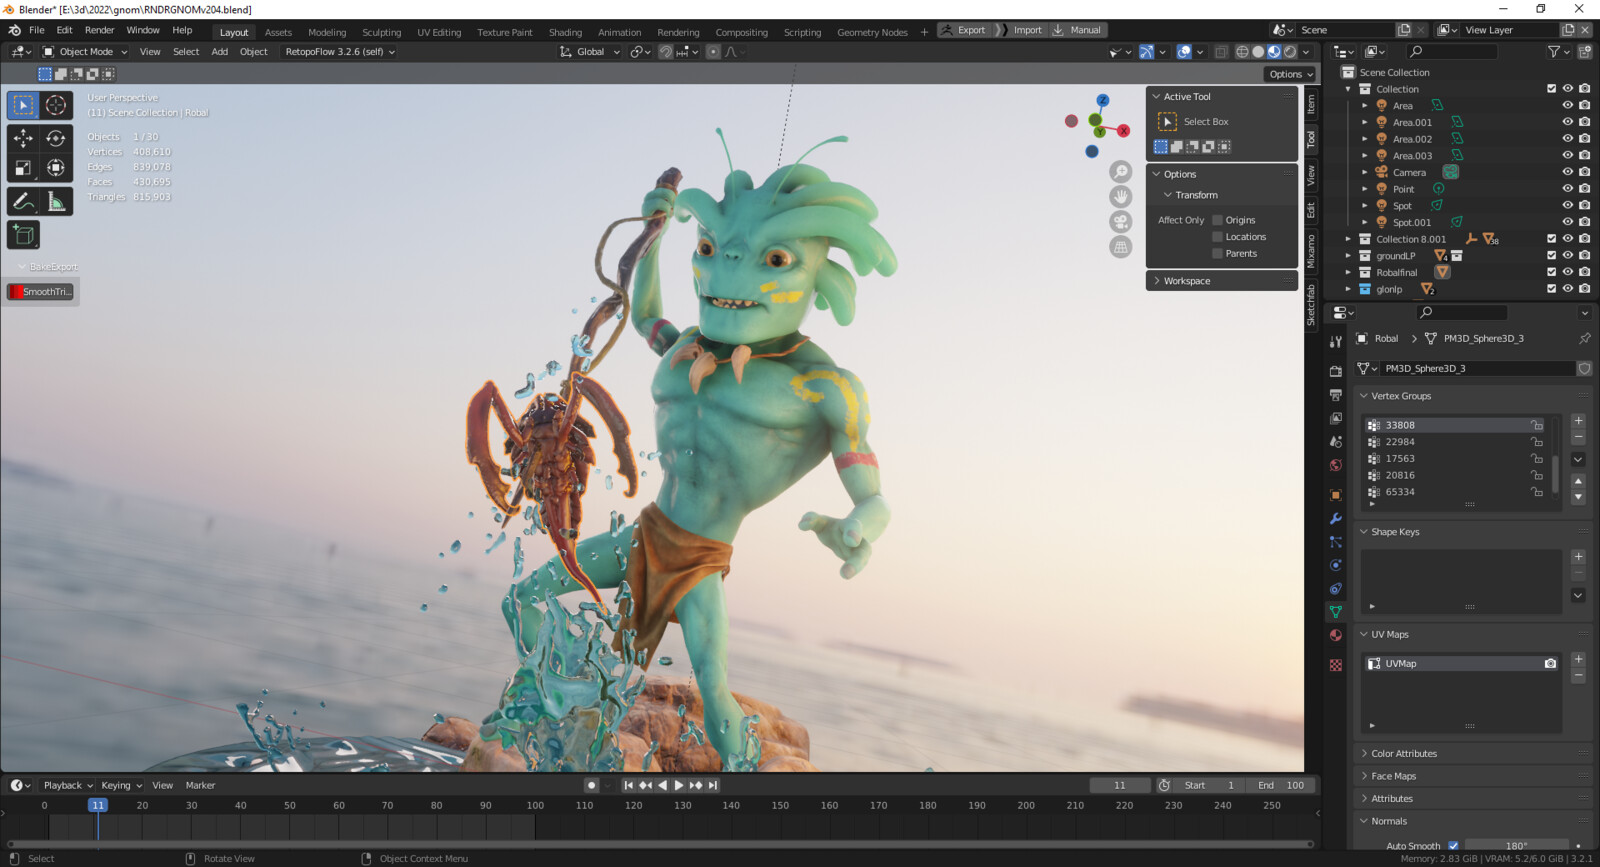Jump to timeline end frame
The height and width of the screenshot is (867, 1600).
(x=713, y=785)
